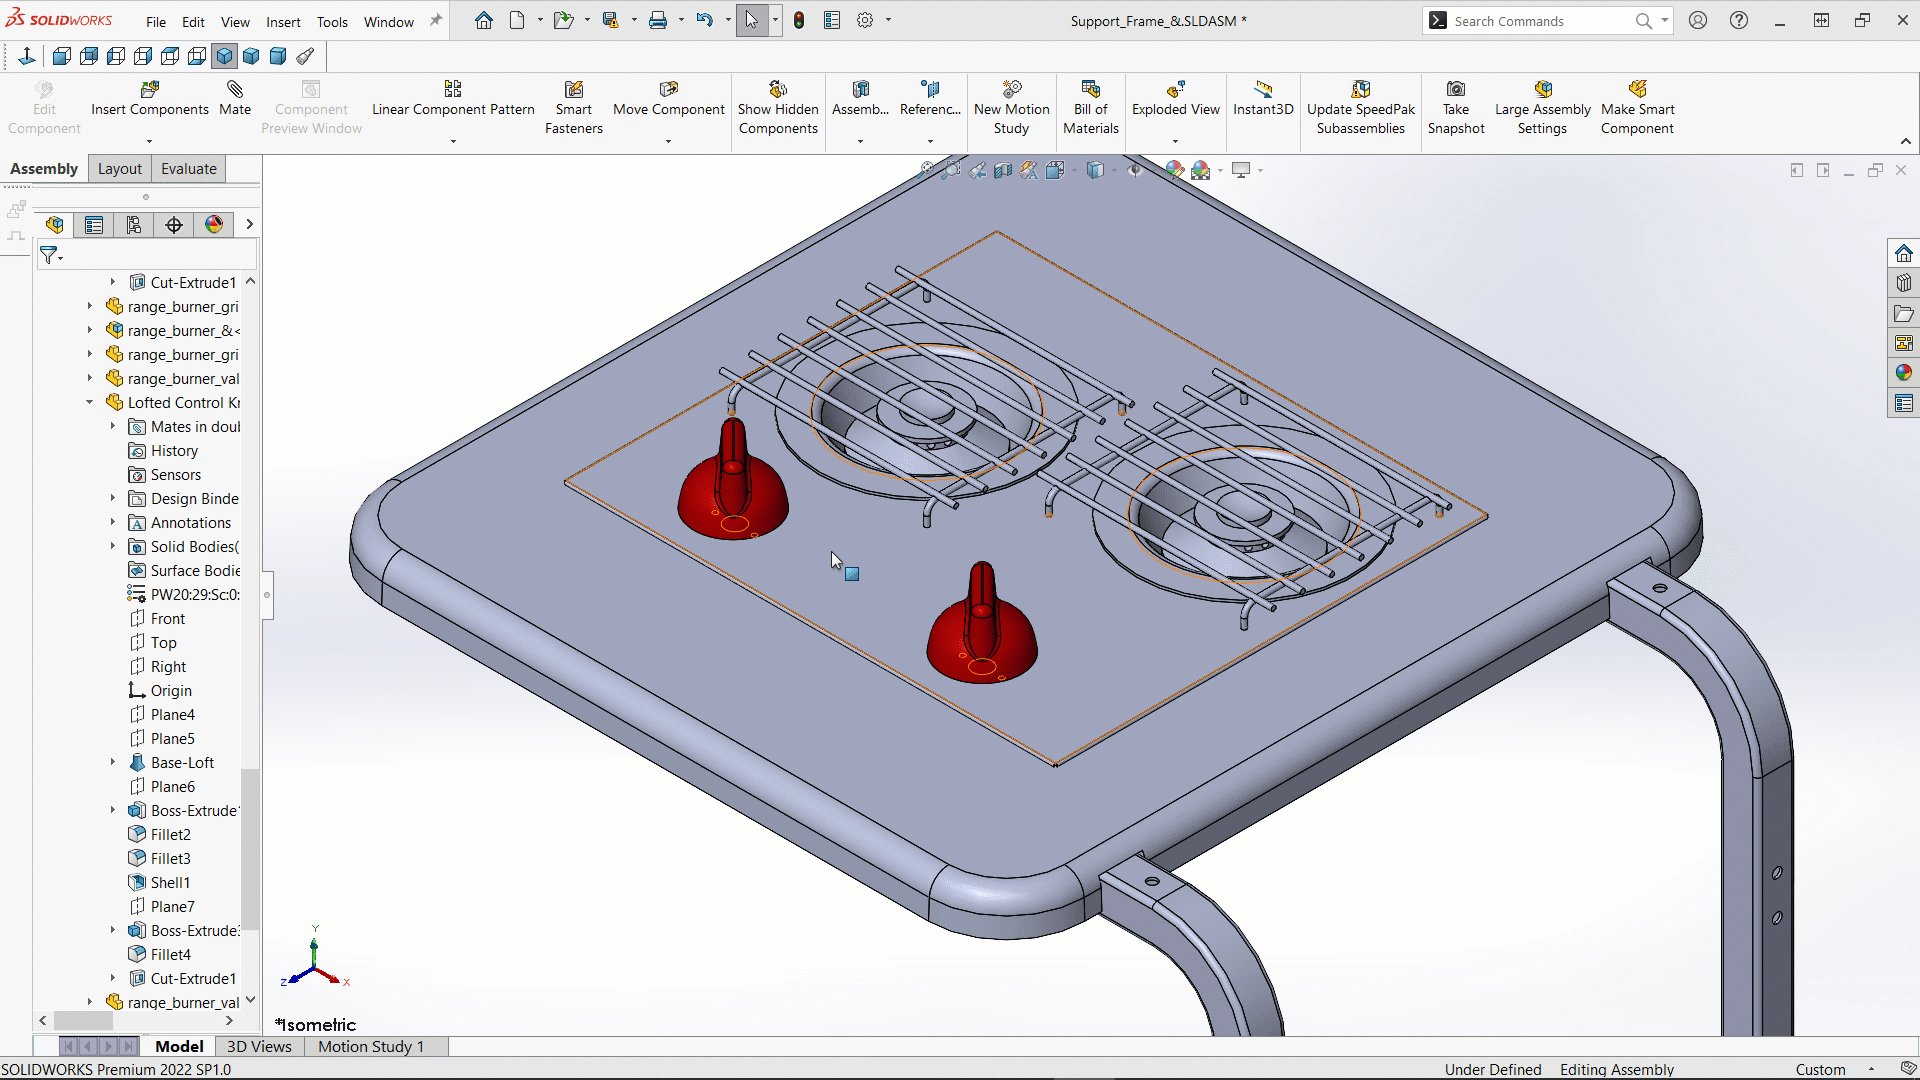Image resolution: width=1920 pixels, height=1080 pixels.
Task: Click Motion Study 1 tab
Action: coord(371,1044)
